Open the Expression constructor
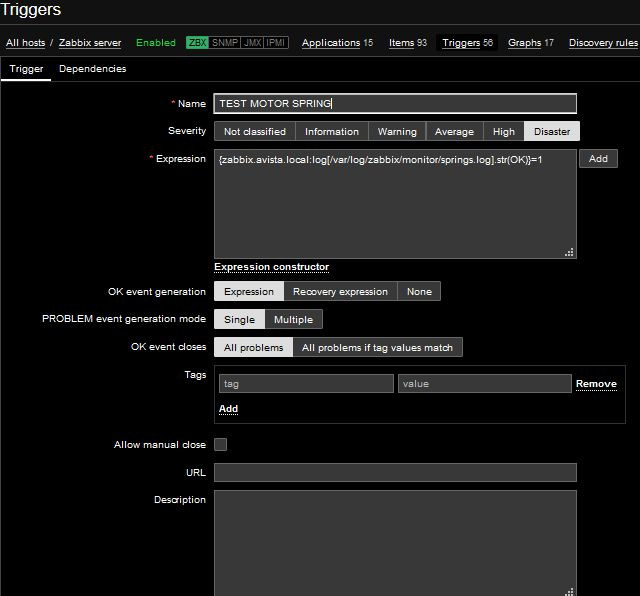This screenshot has height=596, width=640. (271, 267)
